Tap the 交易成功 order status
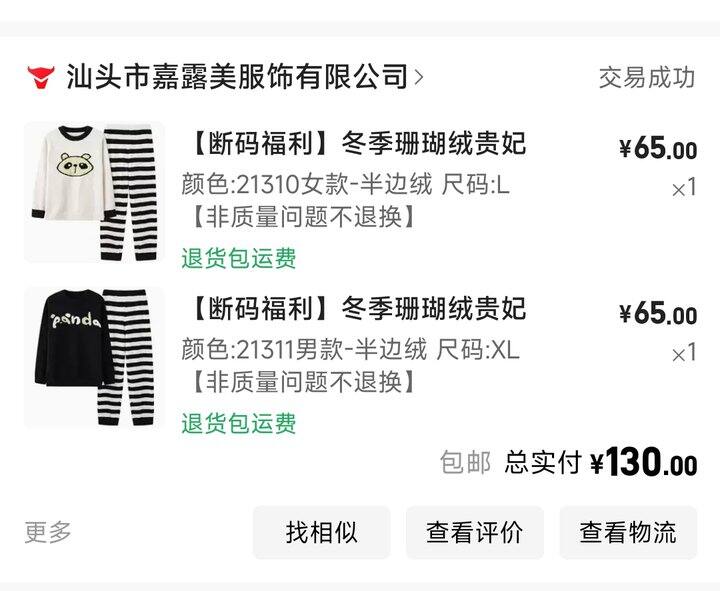Screen dimensions: 720x591 tap(647, 77)
